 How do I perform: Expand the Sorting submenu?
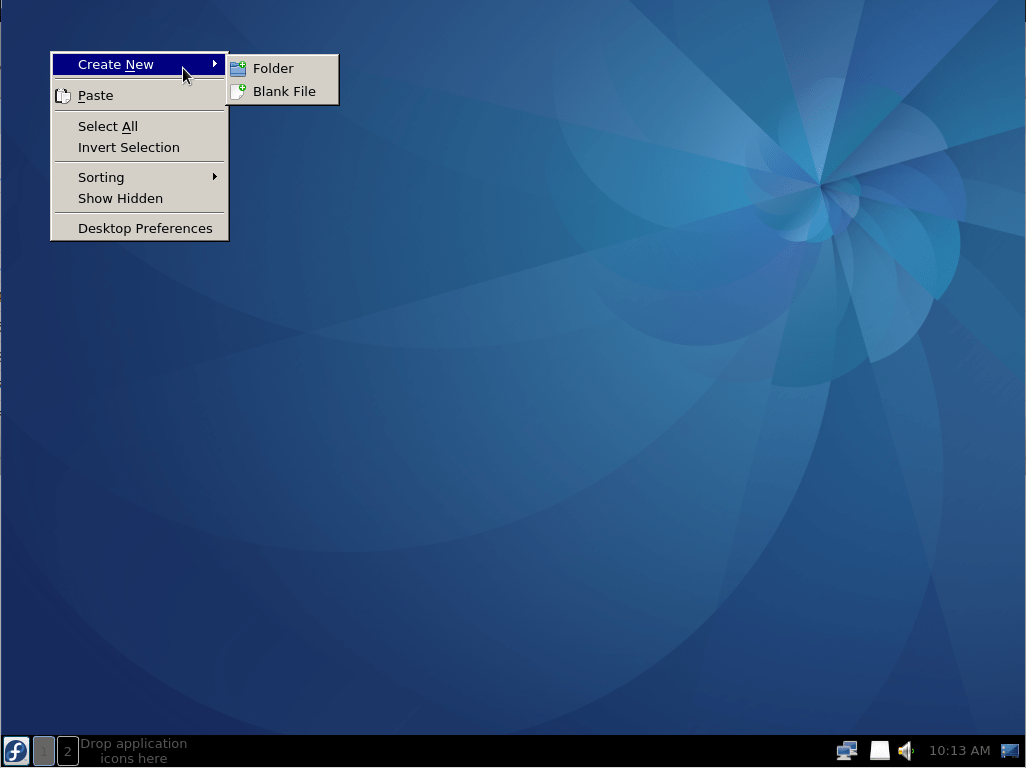100,177
